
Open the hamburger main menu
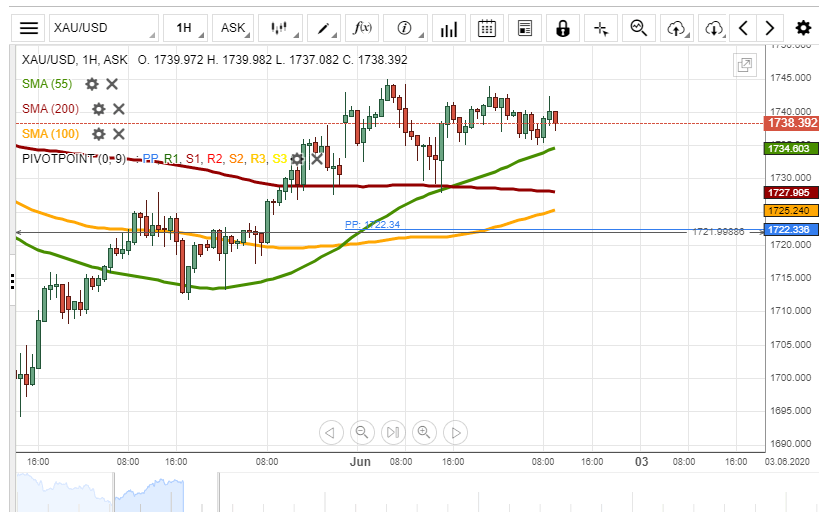click(x=30, y=28)
